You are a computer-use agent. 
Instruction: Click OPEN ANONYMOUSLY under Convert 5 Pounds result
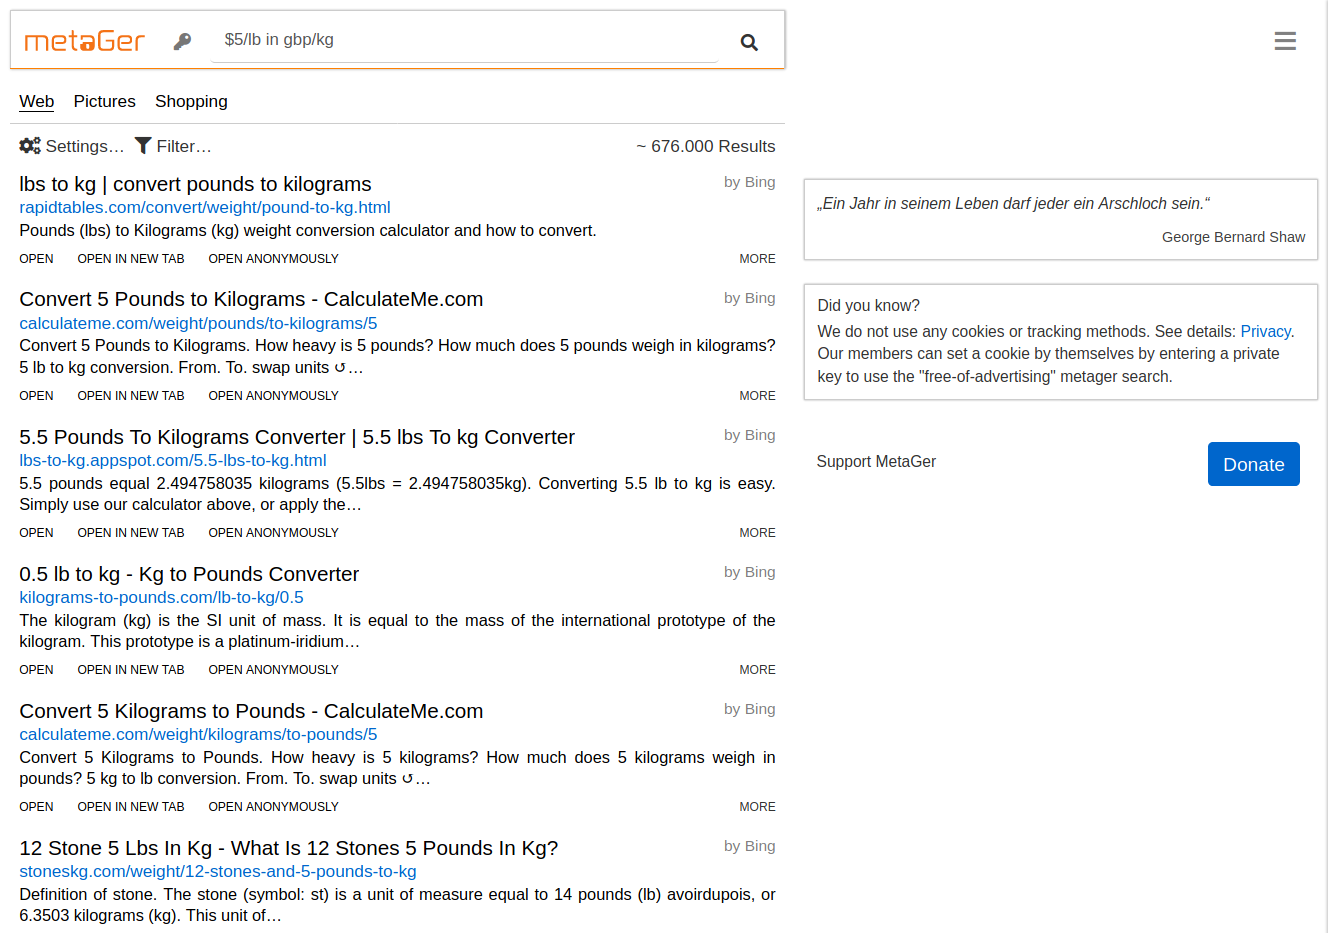pos(274,396)
